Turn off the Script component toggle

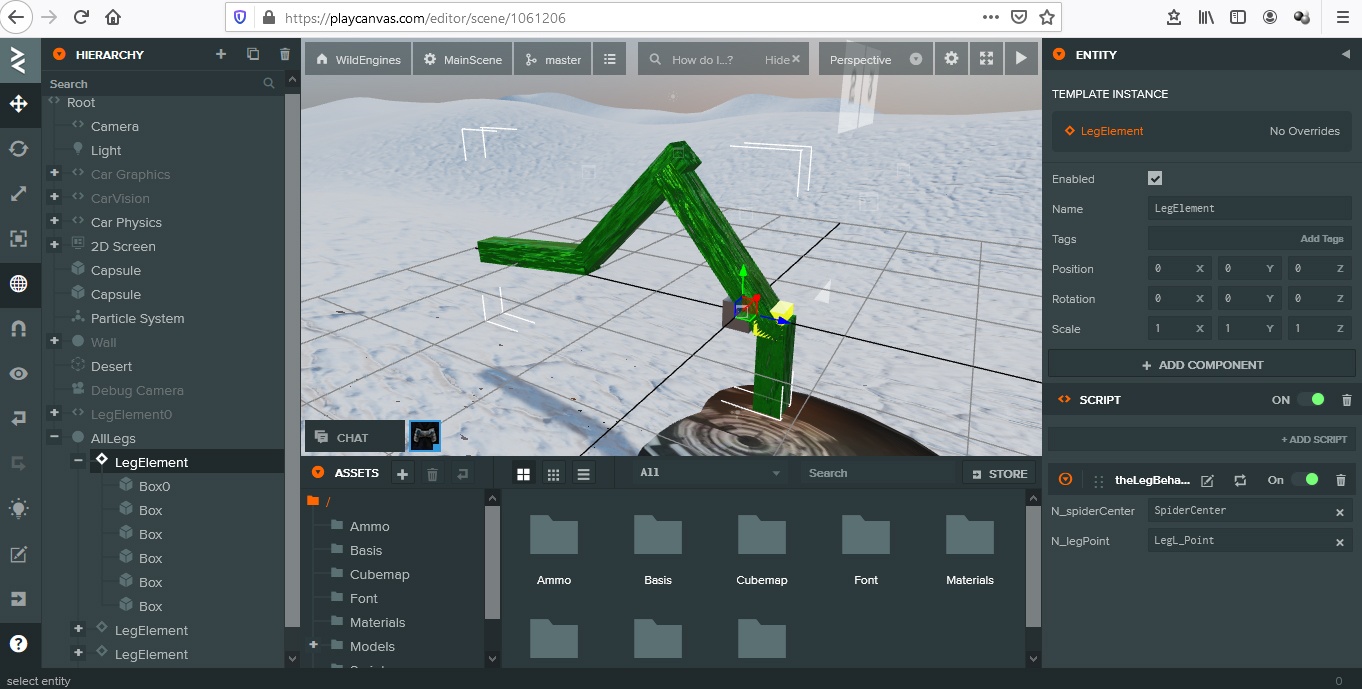1310,400
